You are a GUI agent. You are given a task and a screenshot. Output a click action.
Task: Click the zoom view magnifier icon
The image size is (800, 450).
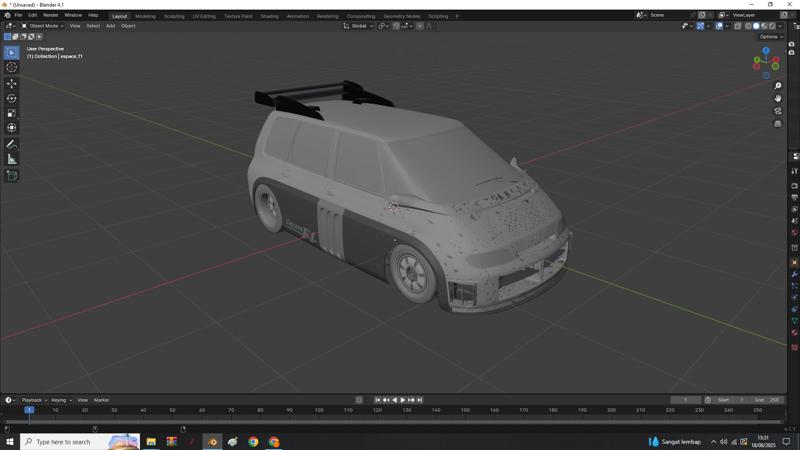pyautogui.click(x=778, y=86)
